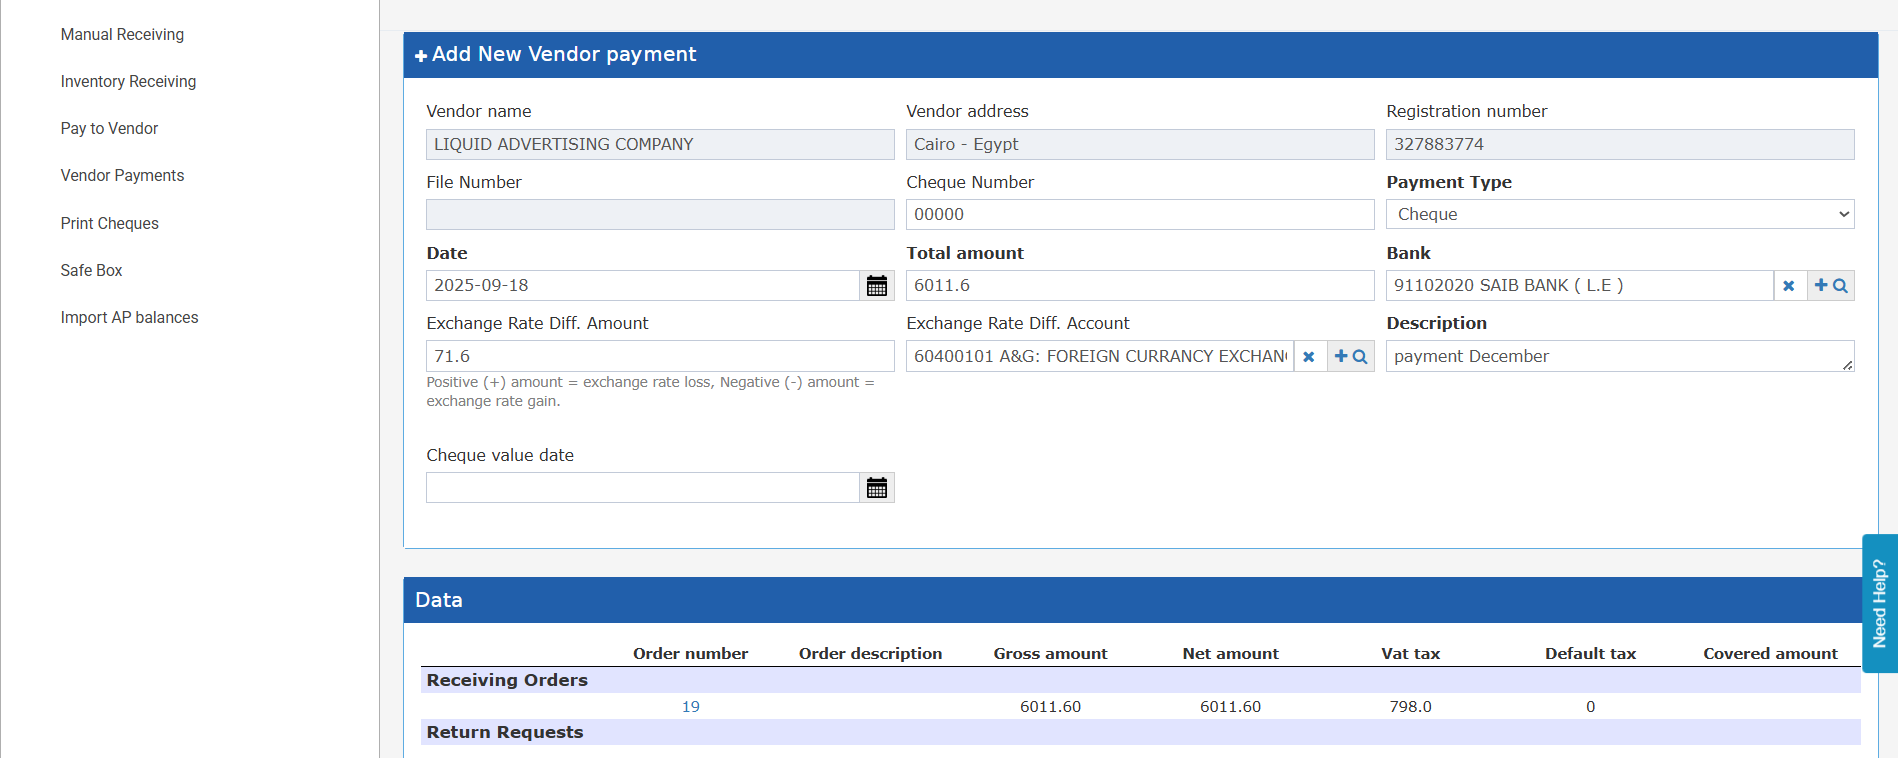Open Import AP balances in the sidebar
The width and height of the screenshot is (1898, 758).
[129, 317]
